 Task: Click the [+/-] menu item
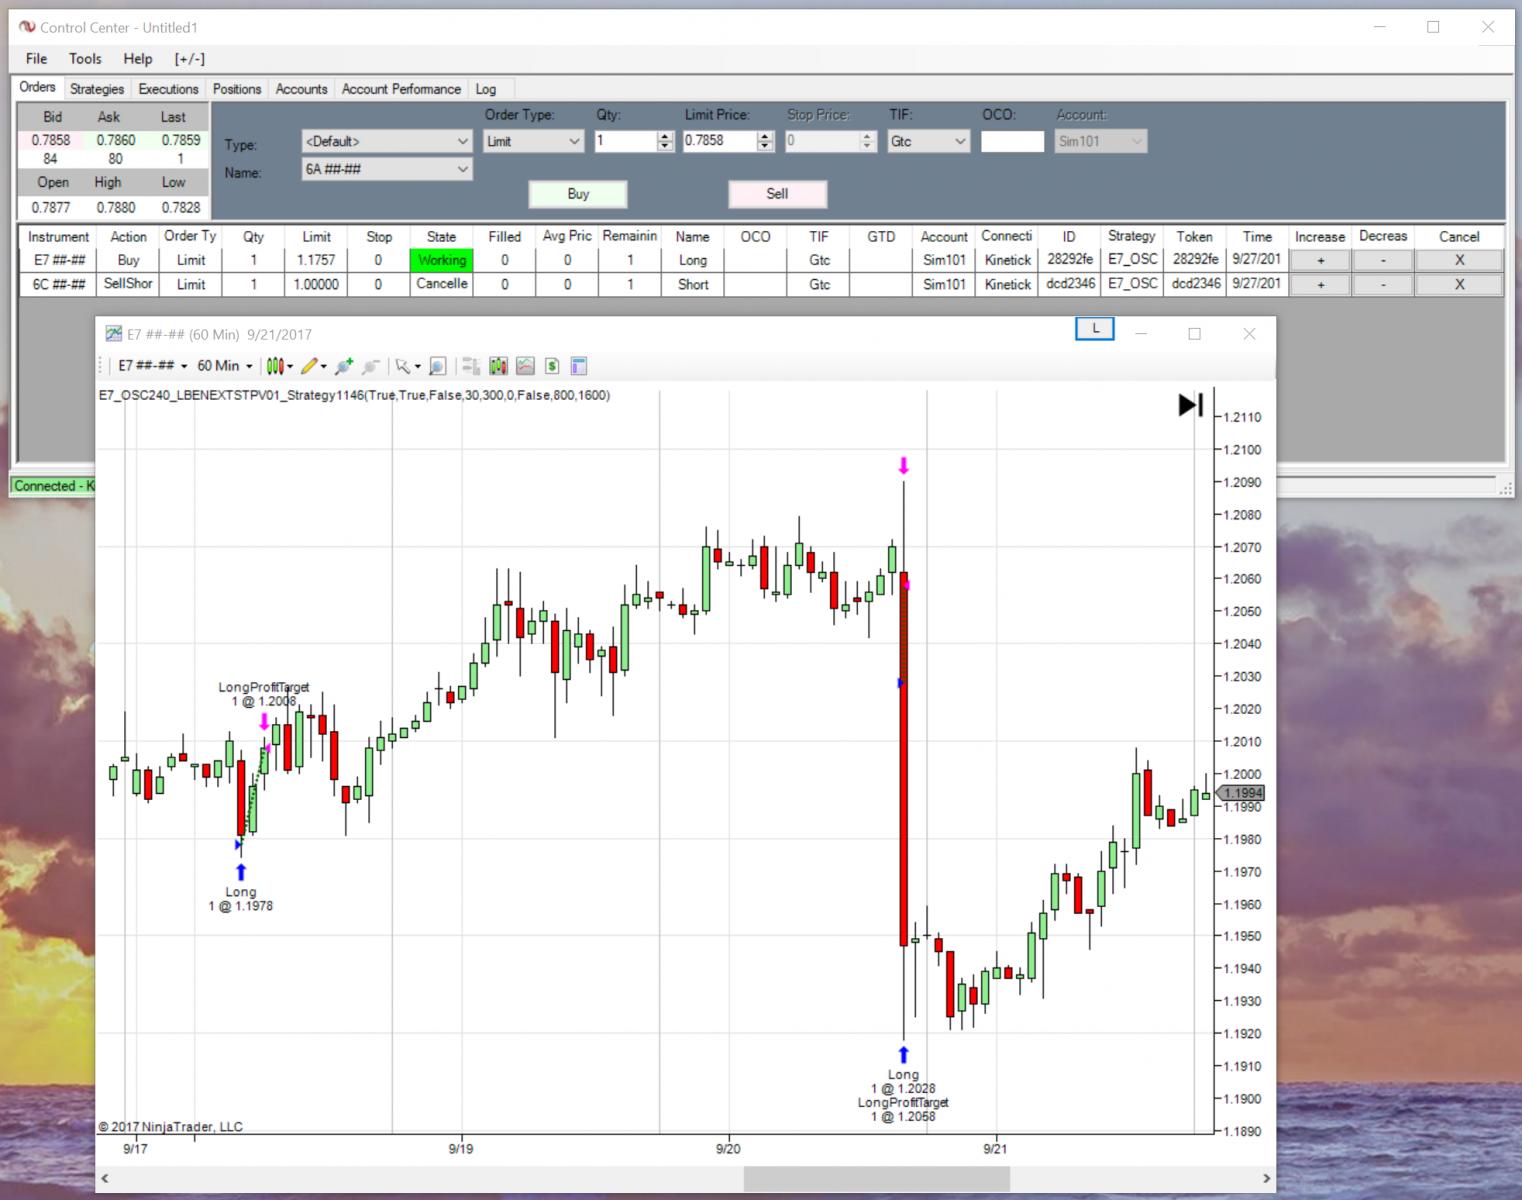click(x=190, y=59)
